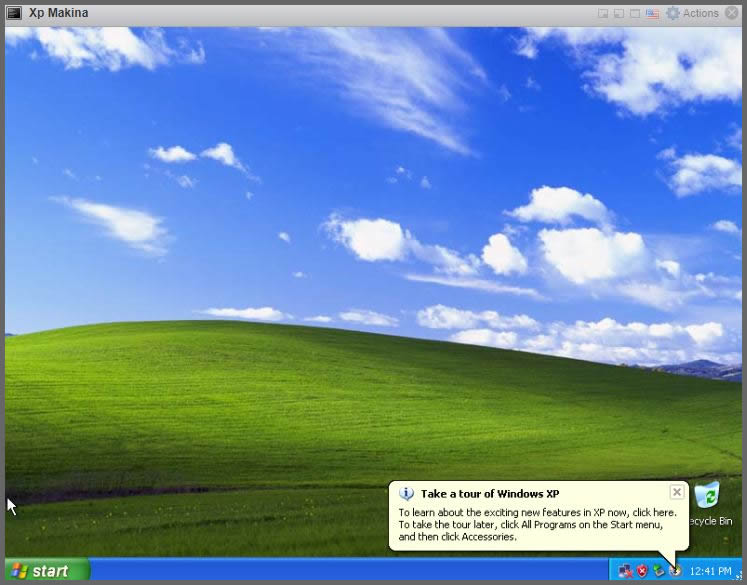The image size is (747, 585).
Task: Click the console icon left of Xp Makina
Action: [x=14, y=13]
